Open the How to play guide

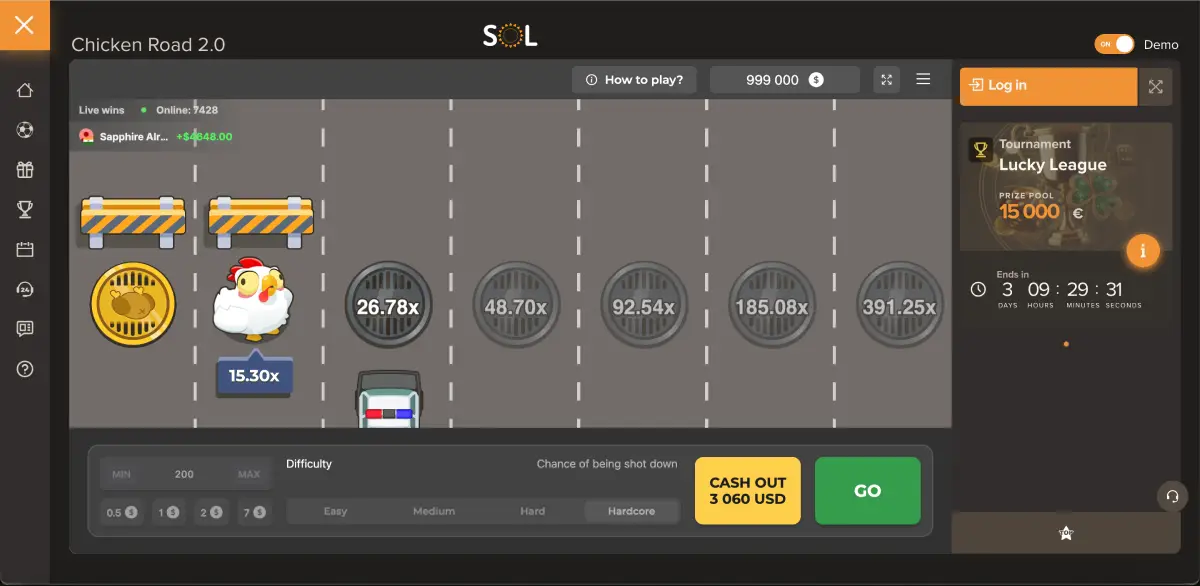(634, 79)
